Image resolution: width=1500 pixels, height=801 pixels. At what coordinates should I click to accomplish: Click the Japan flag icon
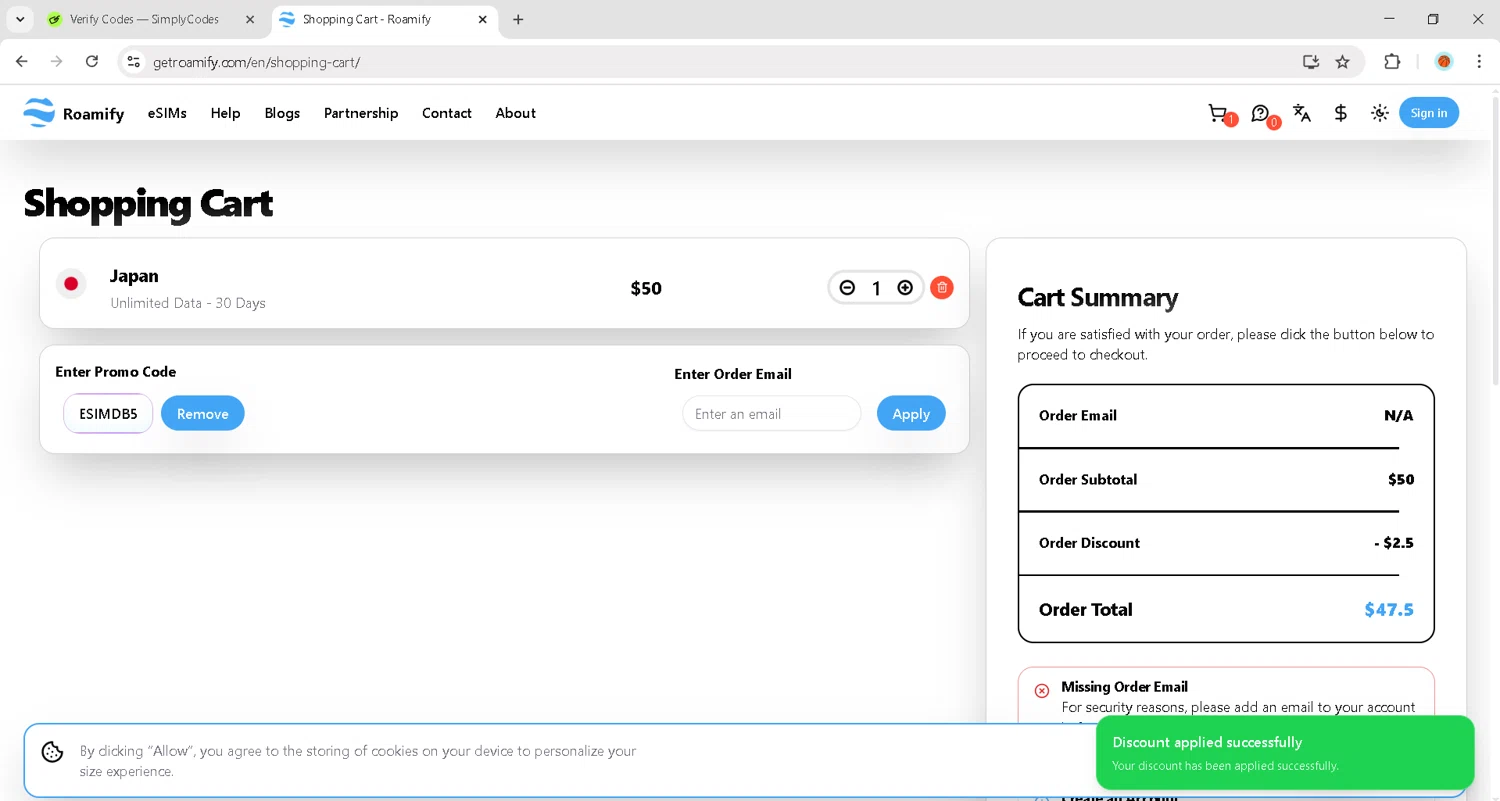point(71,284)
